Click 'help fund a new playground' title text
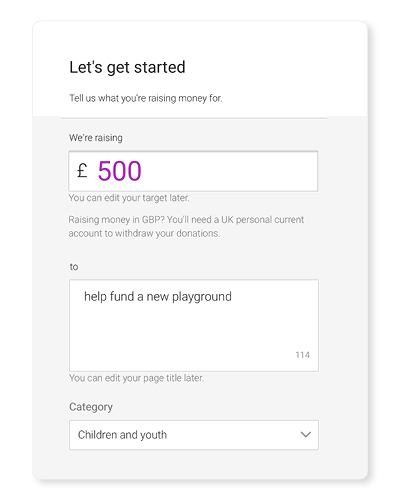Image resolution: width=400 pixels, height=500 pixels. pos(158,297)
